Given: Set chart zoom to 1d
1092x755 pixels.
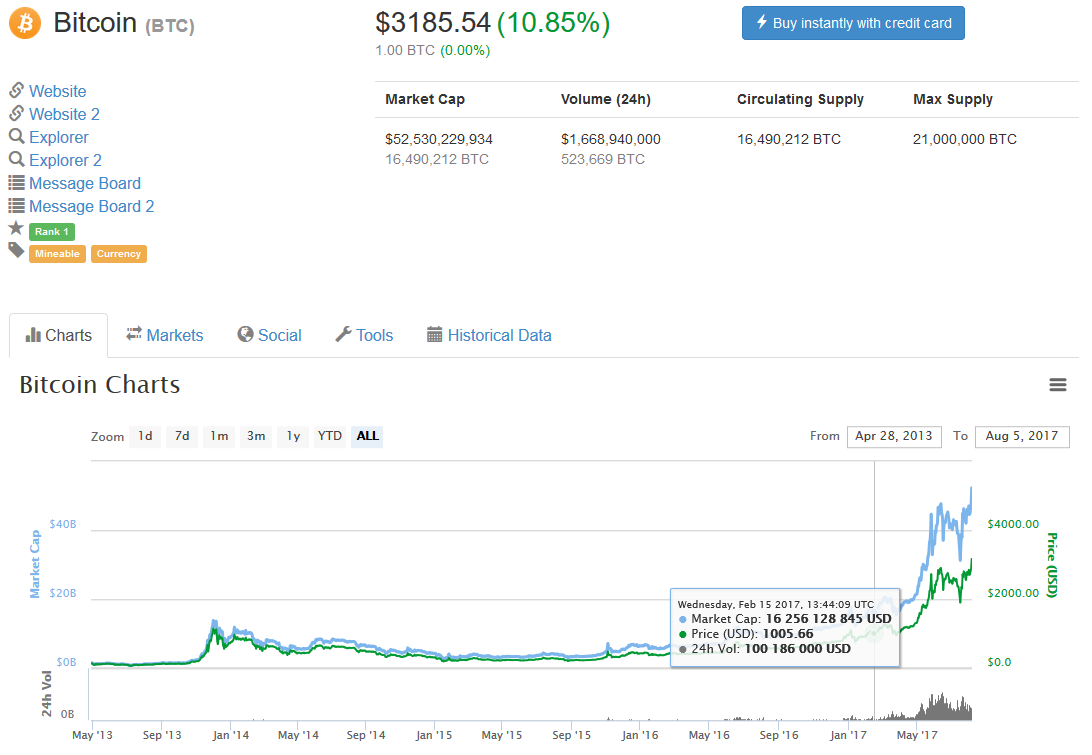Looking at the screenshot, I should (x=145, y=436).
